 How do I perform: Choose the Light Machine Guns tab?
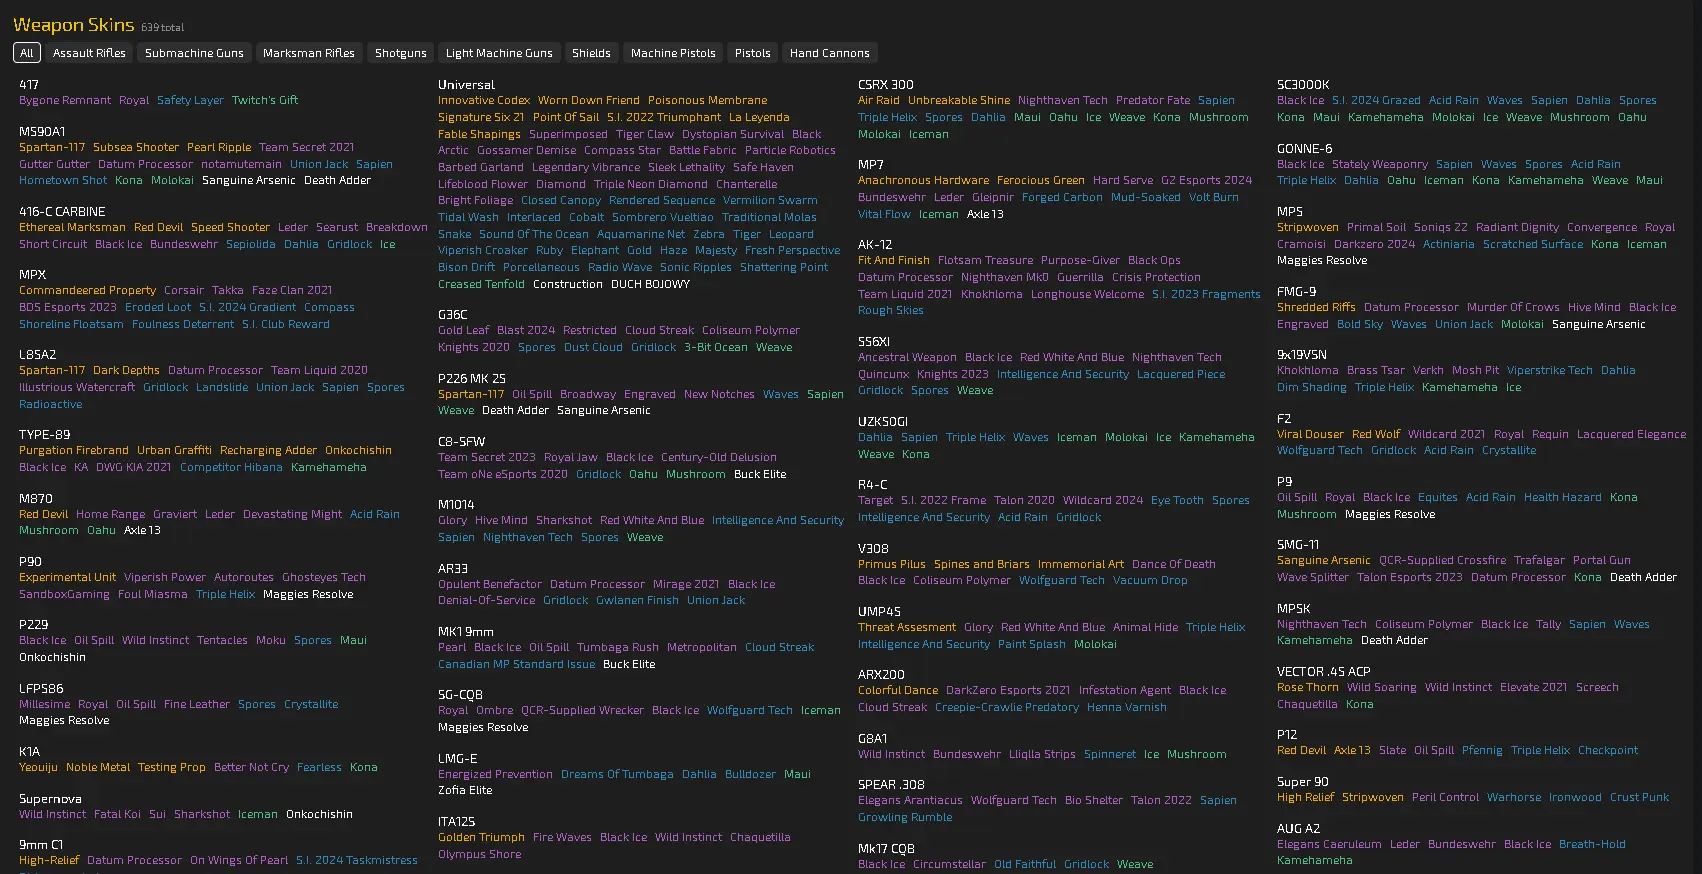coord(499,53)
